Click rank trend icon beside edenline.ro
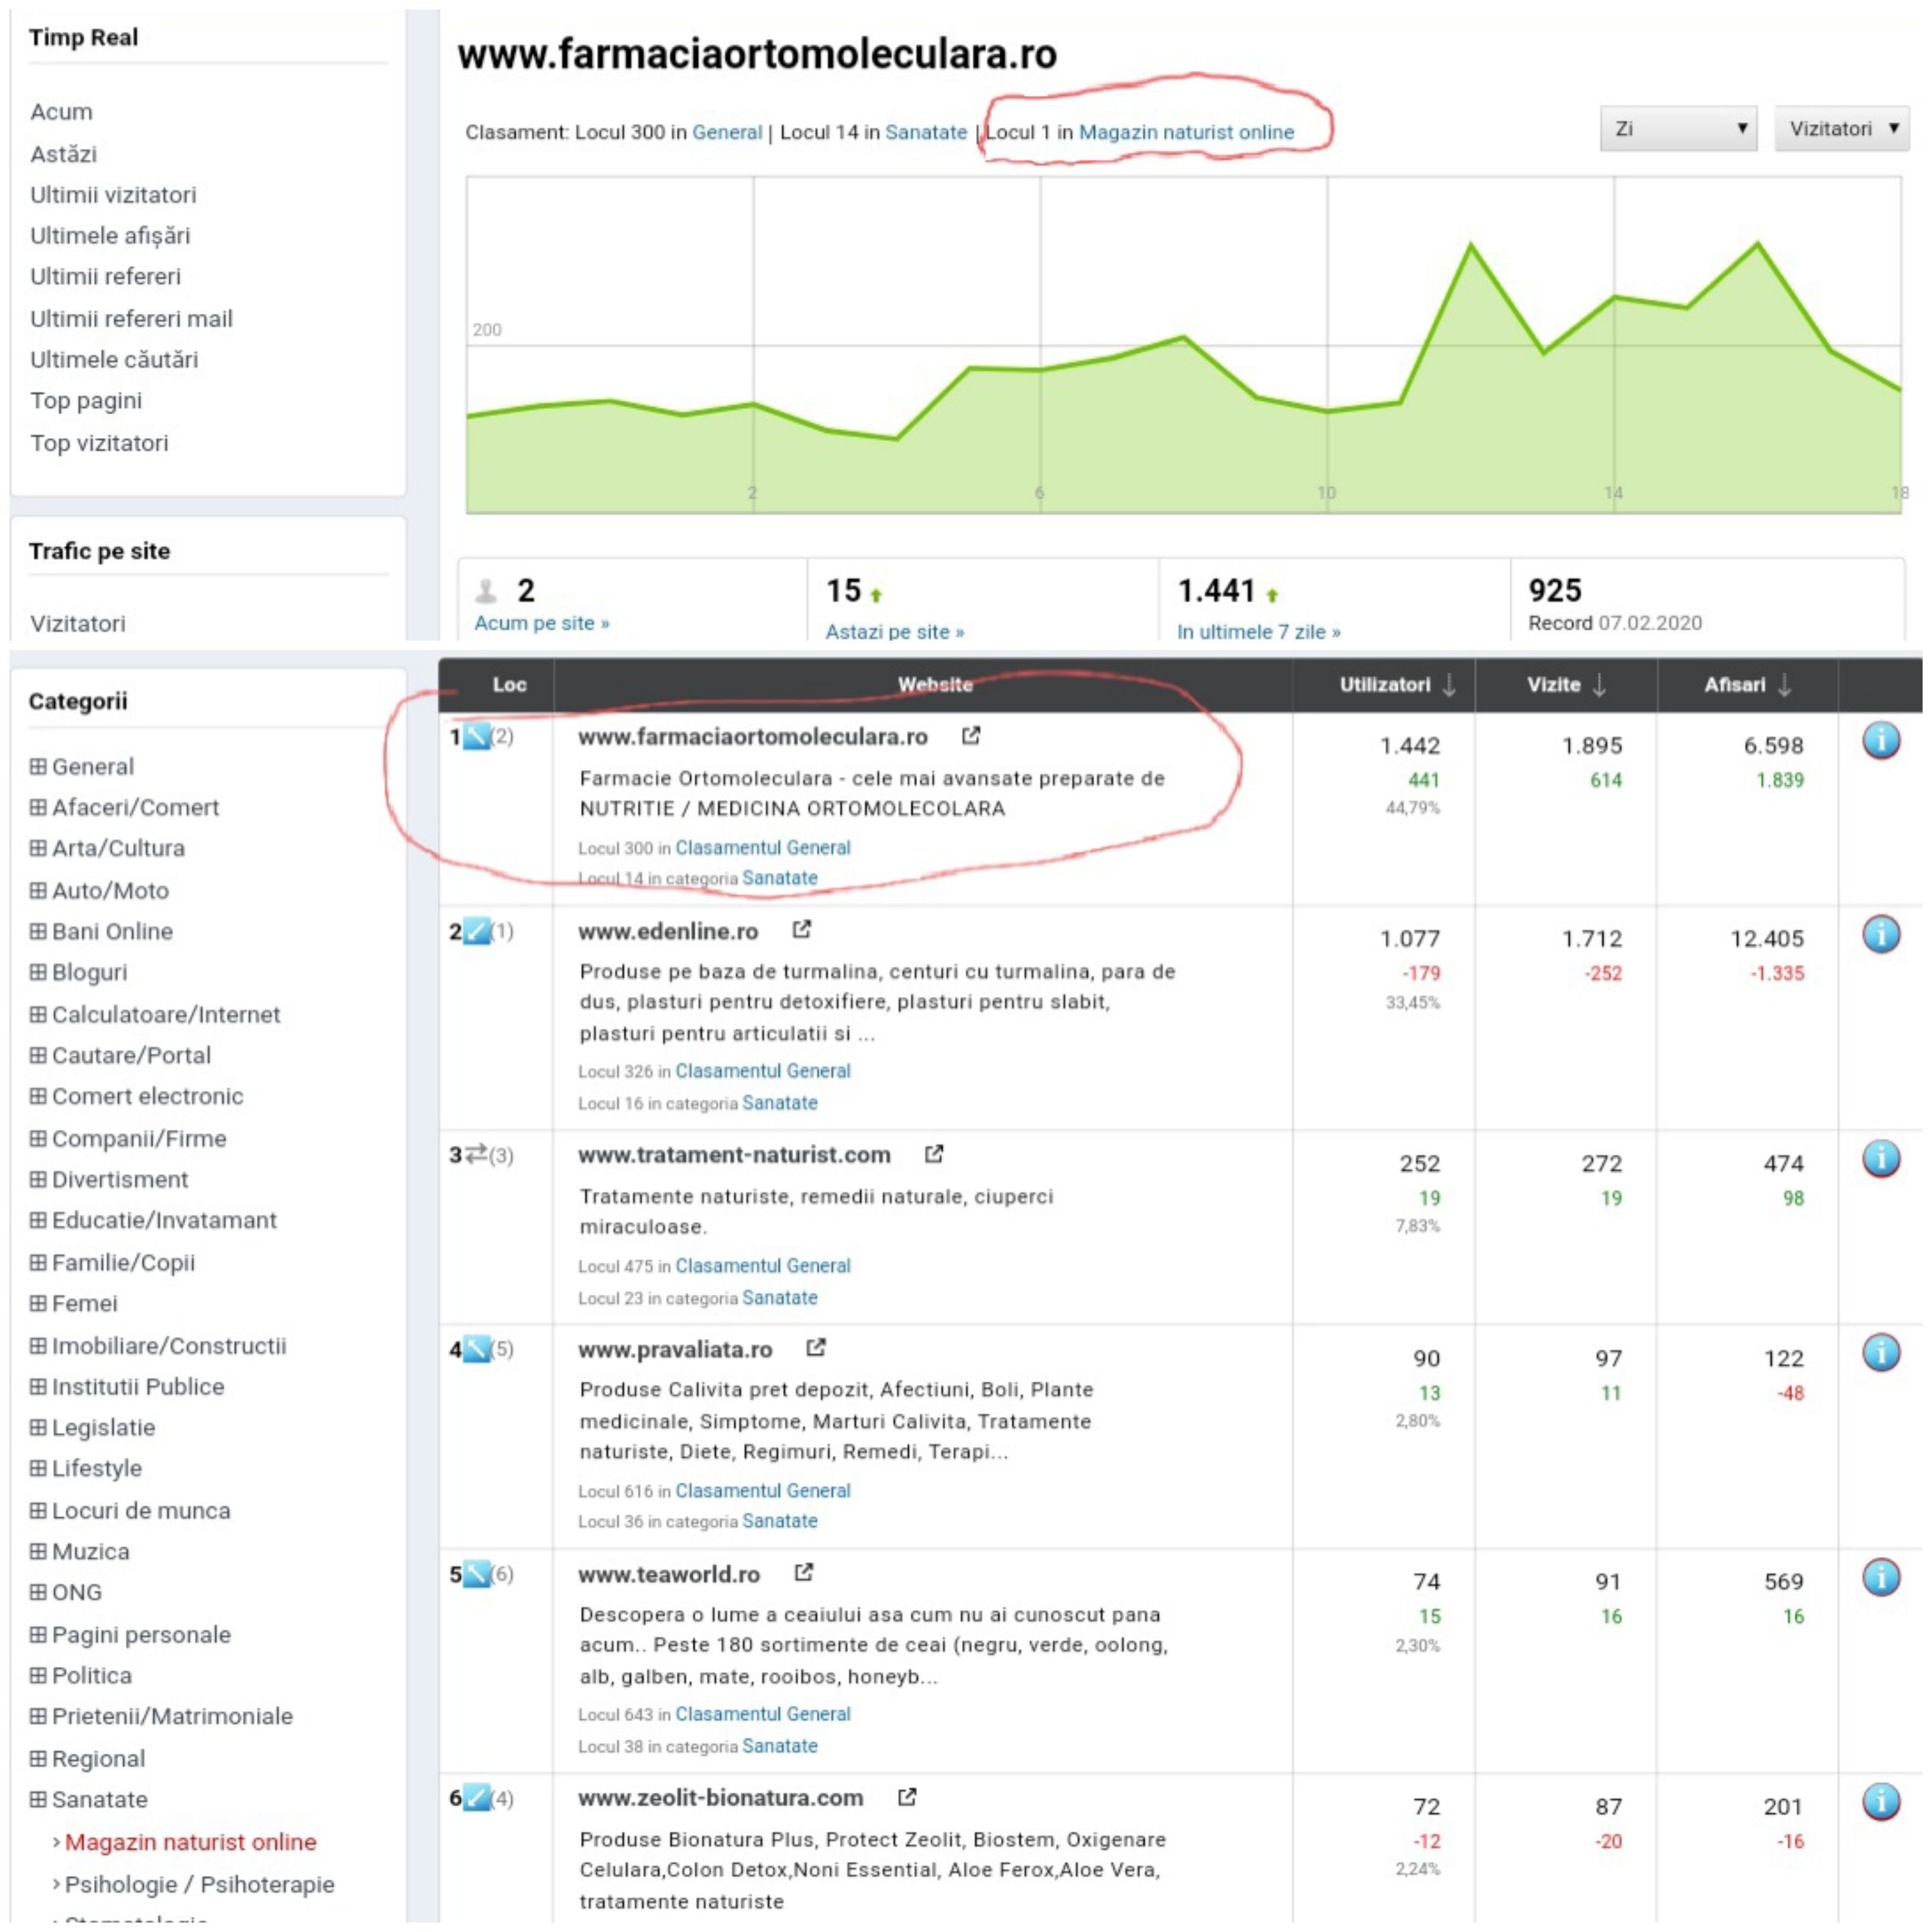The width and height of the screenshot is (1932, 1932). [x=477, y=932]
